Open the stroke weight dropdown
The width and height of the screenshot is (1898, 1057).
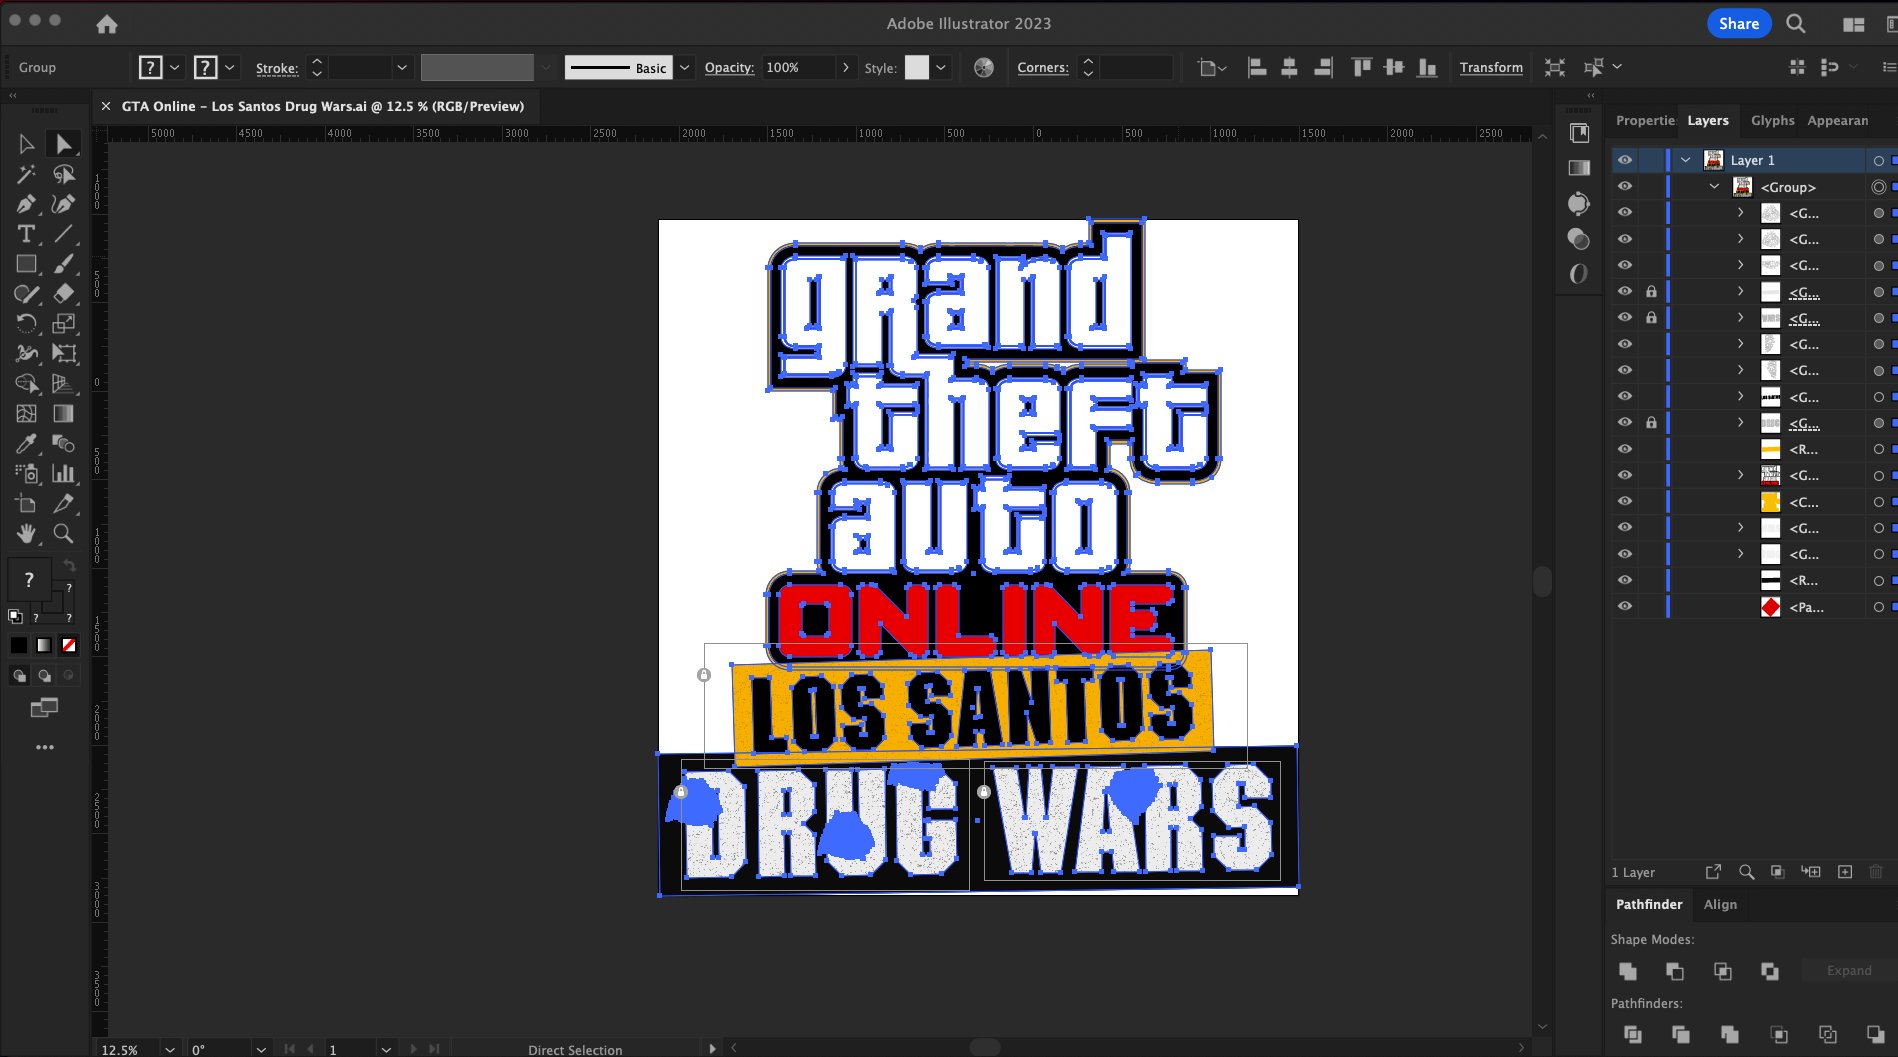tap(402, 67)
